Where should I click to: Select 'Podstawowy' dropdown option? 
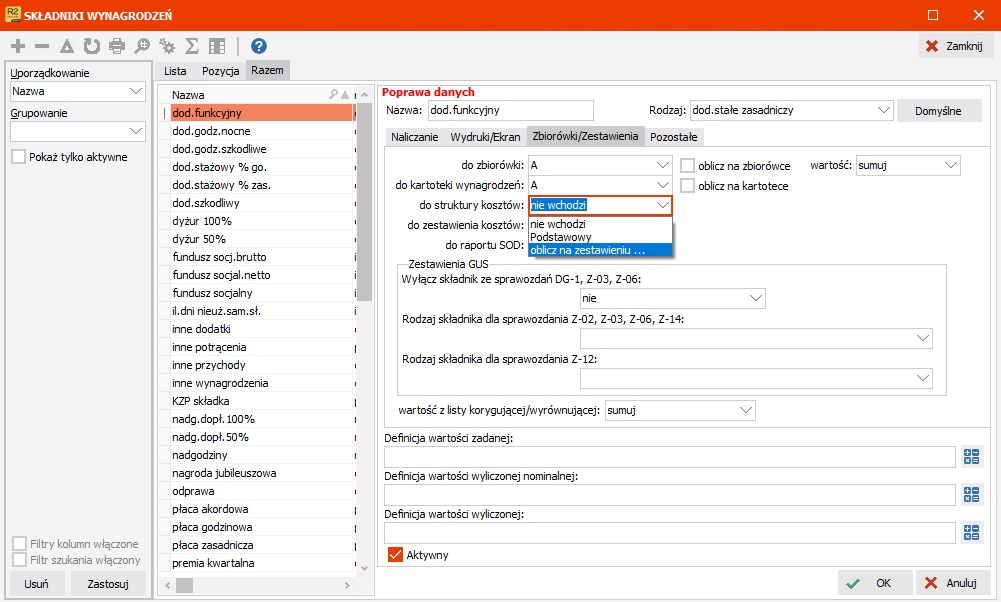click(x=600, y=237)
